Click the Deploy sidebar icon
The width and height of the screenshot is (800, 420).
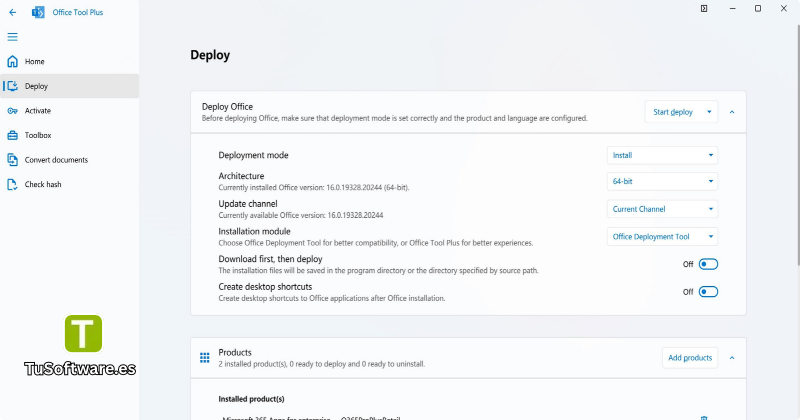(x=13, y=86)
